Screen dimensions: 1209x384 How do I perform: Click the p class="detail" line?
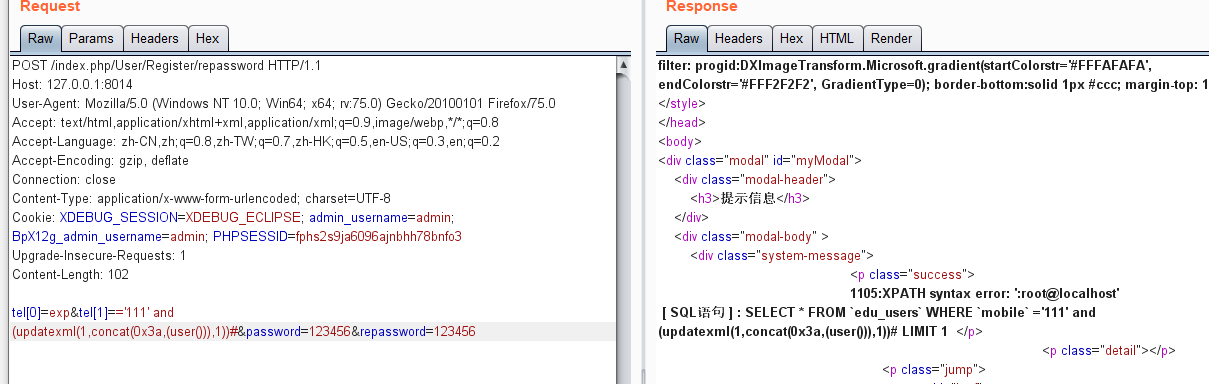1108,350
